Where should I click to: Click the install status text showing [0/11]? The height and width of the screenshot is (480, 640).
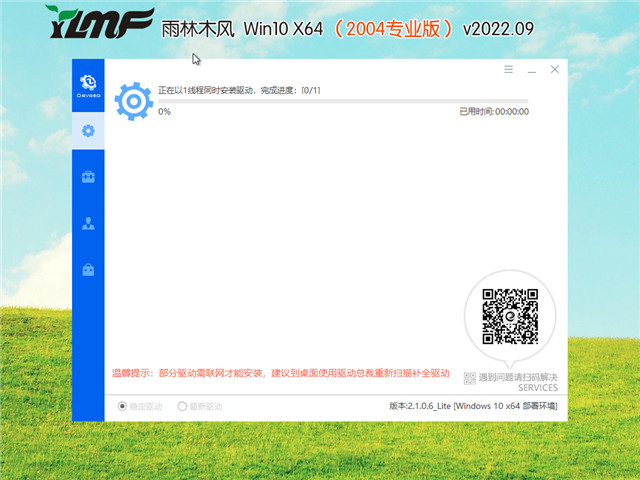tap(239, 90)
